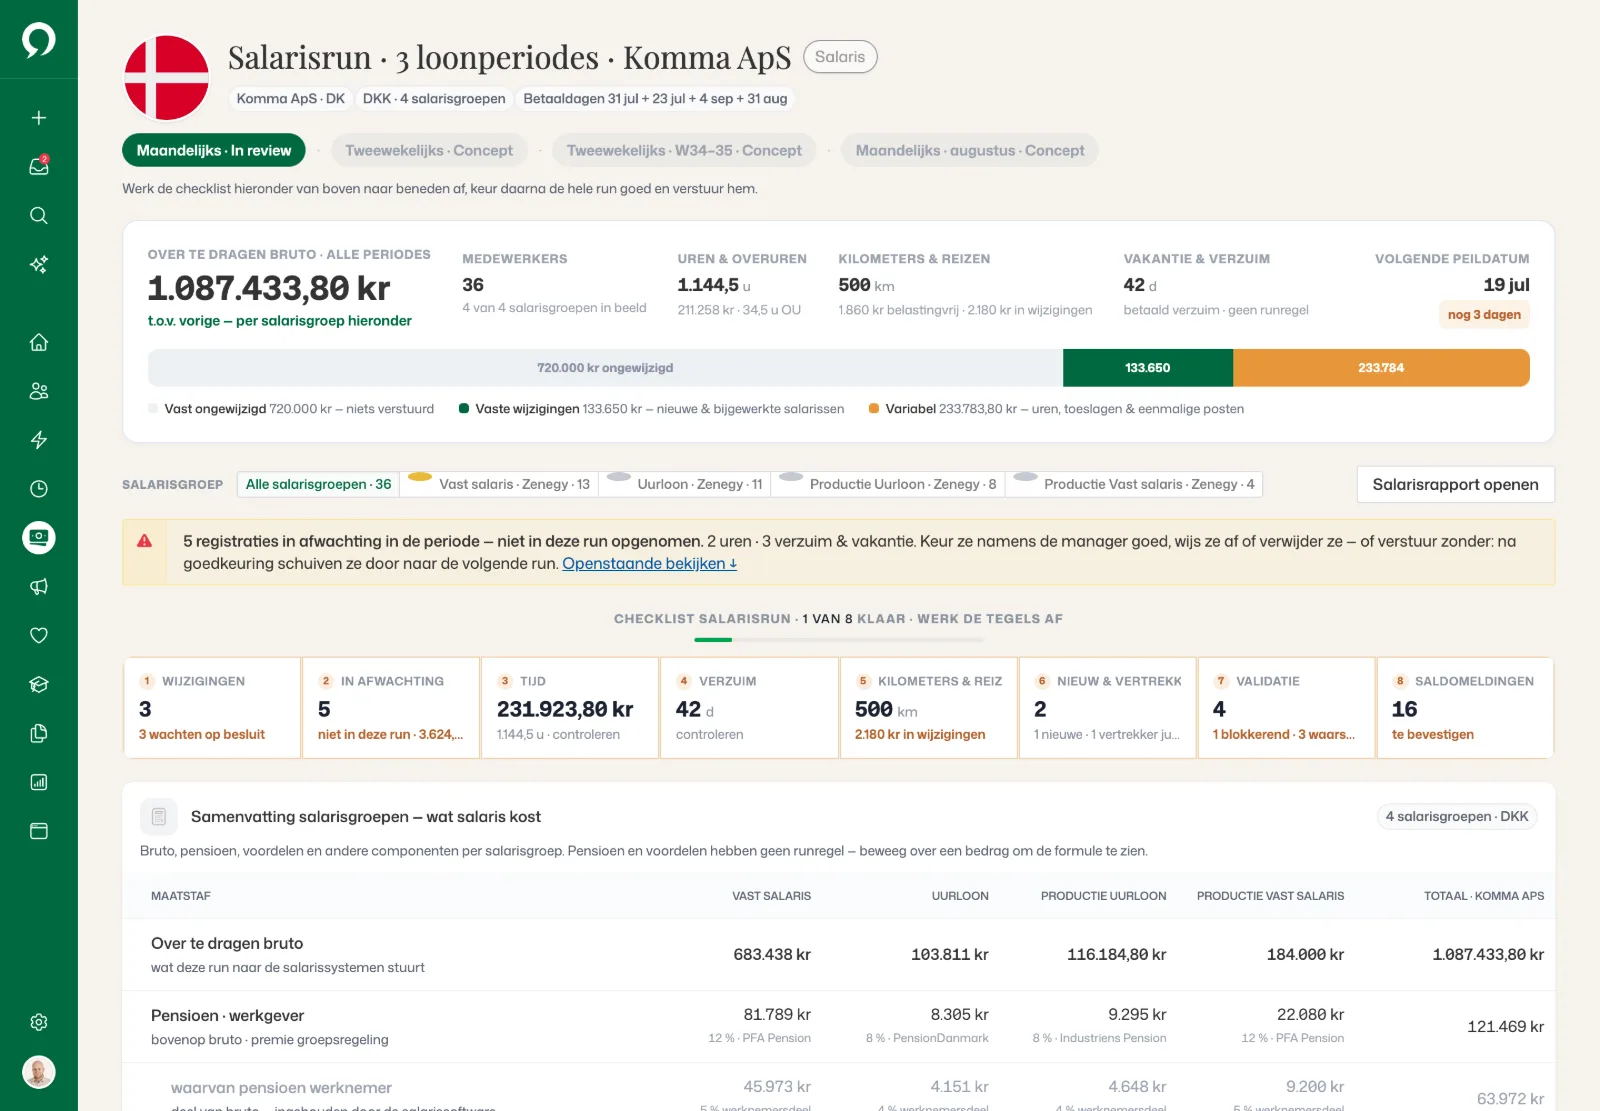Screen dimensions: 1600x1111
Task: Select the highlighted payroll icon in sidebar
Action: coord(39,538)
